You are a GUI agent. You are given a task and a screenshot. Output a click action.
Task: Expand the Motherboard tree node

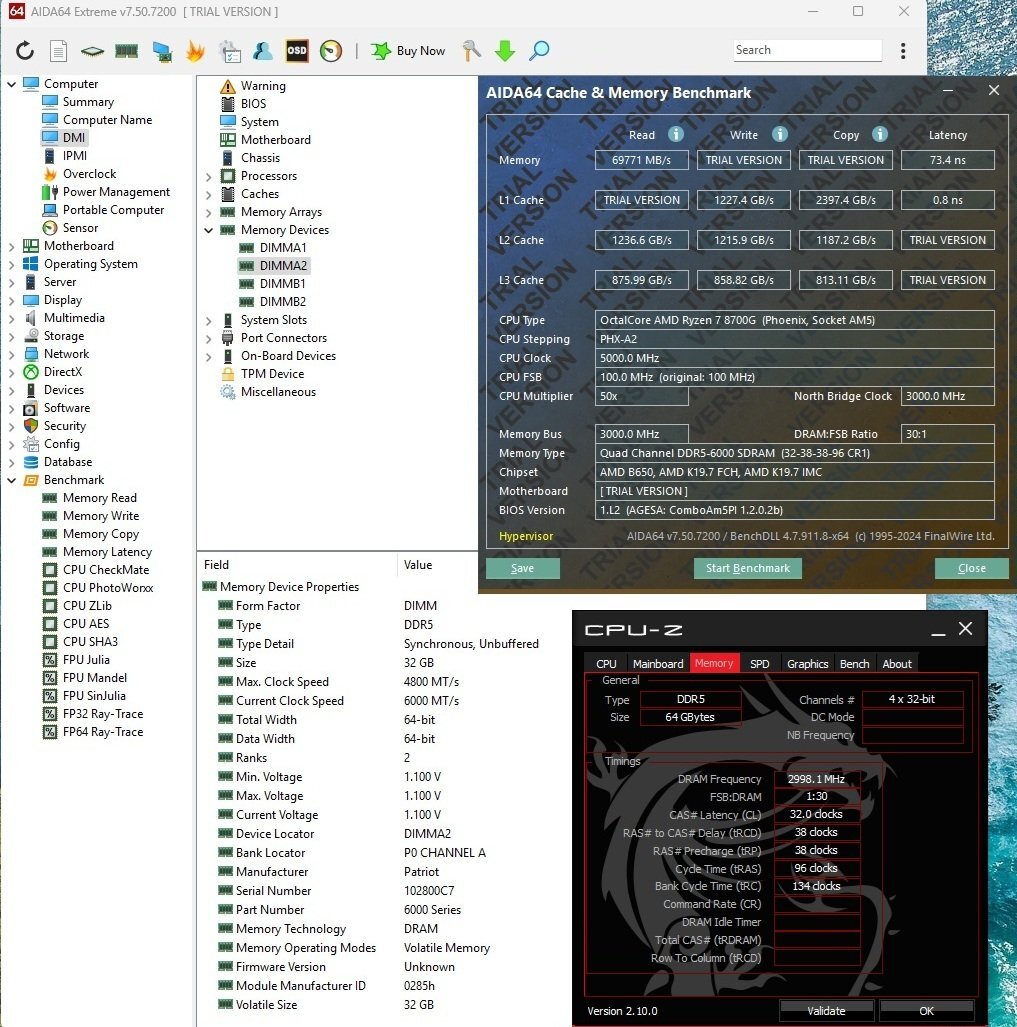[x=11, y=246]
